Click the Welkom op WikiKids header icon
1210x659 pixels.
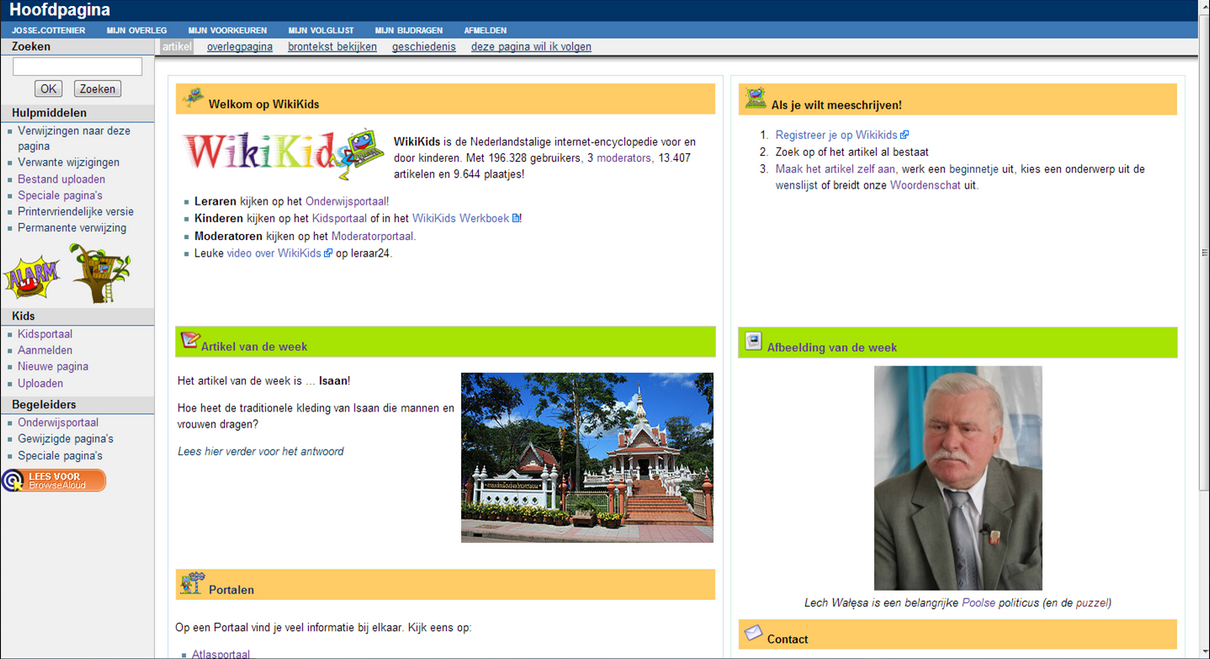(194, 98)
